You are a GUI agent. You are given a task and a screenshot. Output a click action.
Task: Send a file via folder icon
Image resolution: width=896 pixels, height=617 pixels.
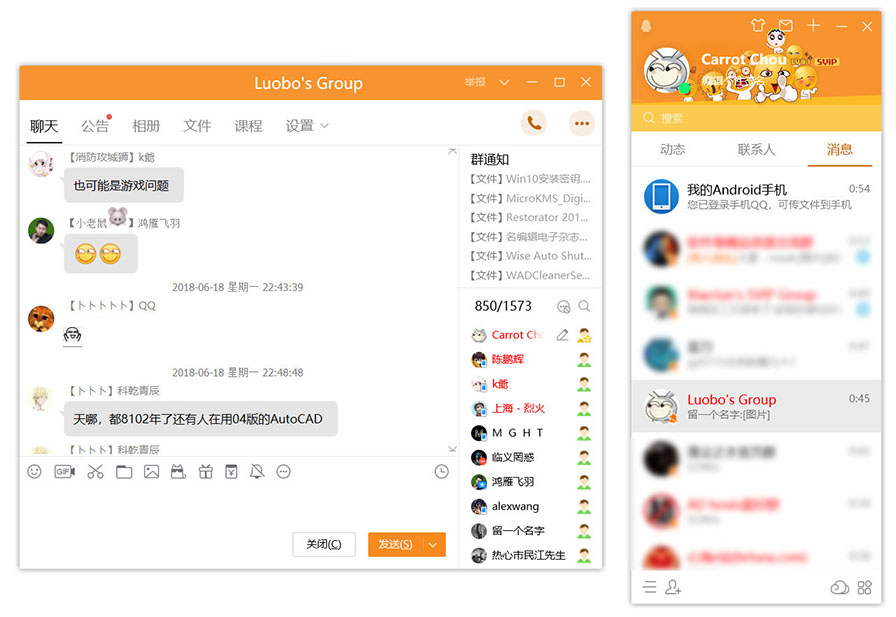[124, 472]
